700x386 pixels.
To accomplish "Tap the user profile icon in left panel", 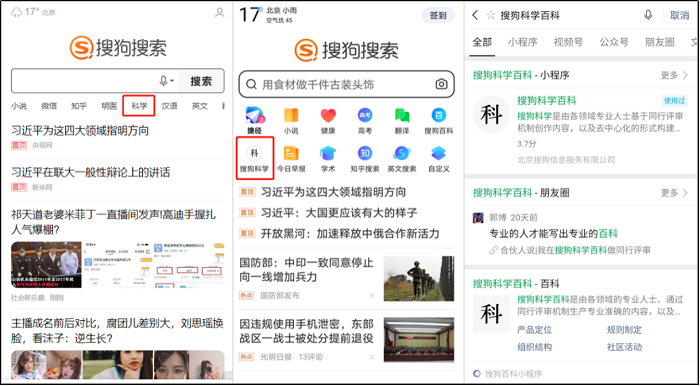I will point(219,12).
